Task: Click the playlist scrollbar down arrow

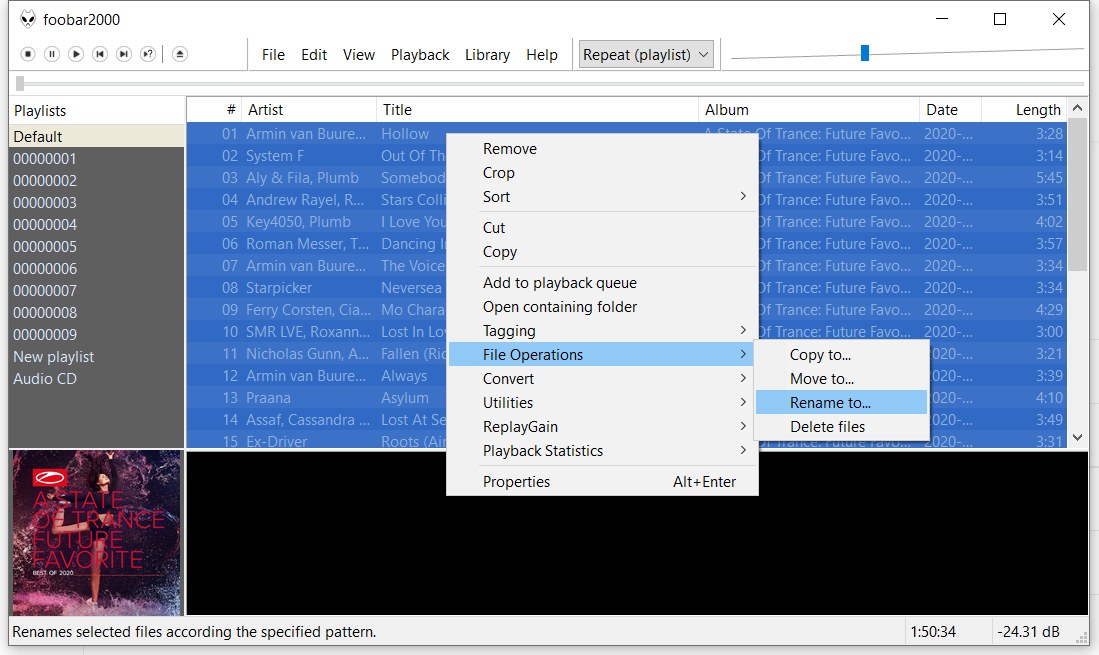Action: coord(1078,437)
